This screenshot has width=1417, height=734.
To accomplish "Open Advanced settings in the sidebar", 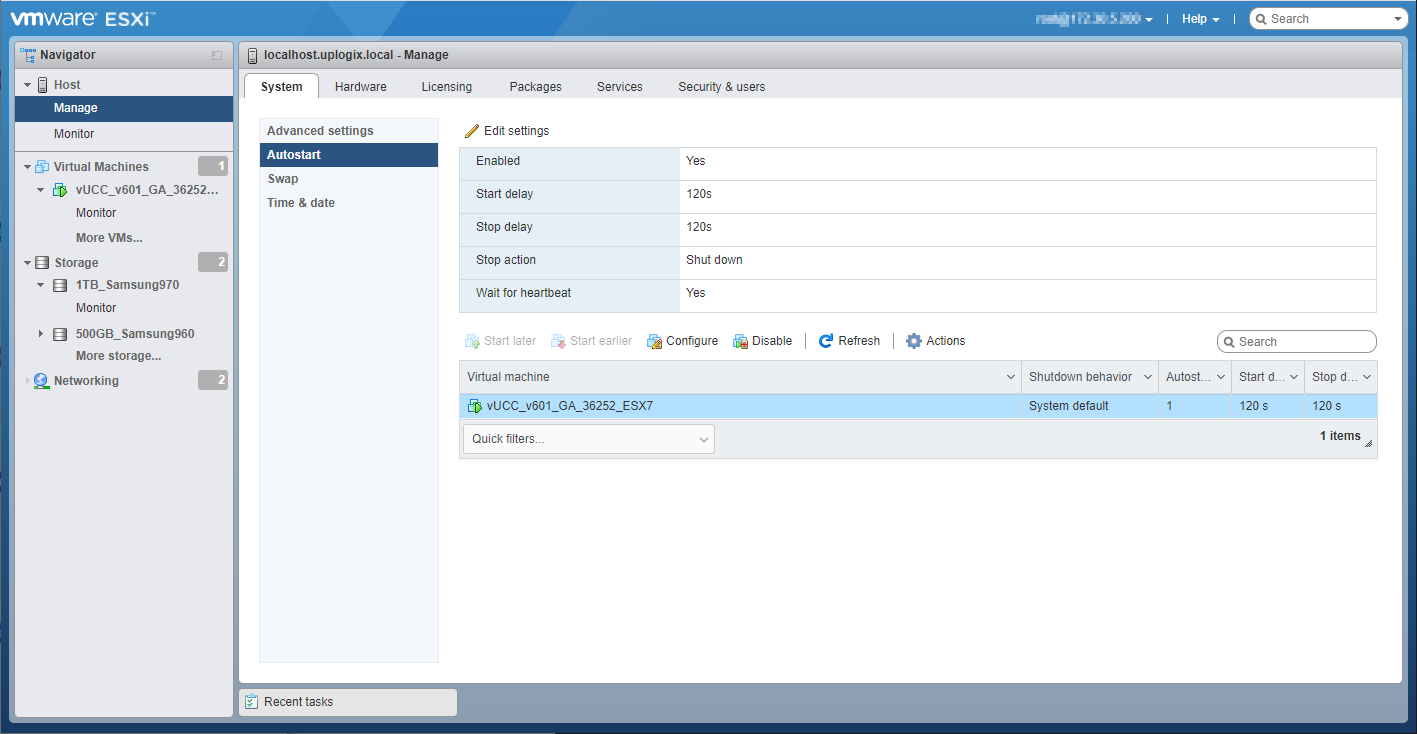I will coord(320,131).
